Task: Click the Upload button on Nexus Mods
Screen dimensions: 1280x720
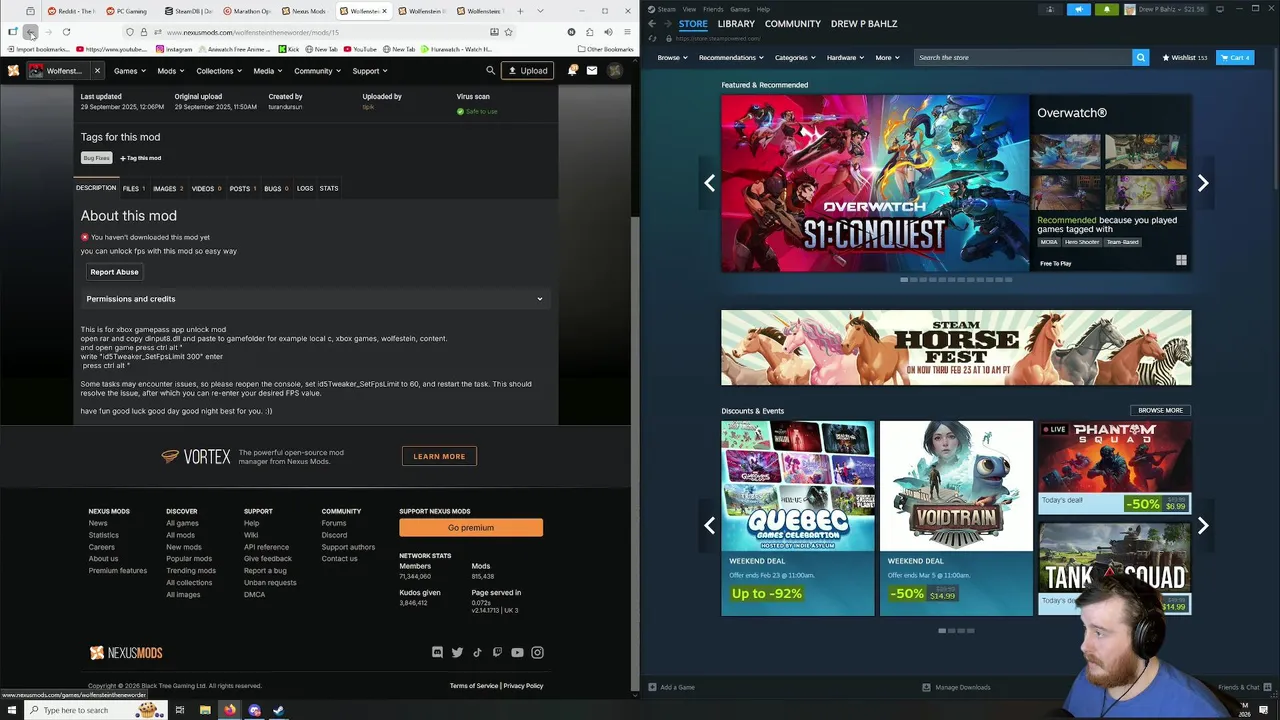Action: click(527, 71)
